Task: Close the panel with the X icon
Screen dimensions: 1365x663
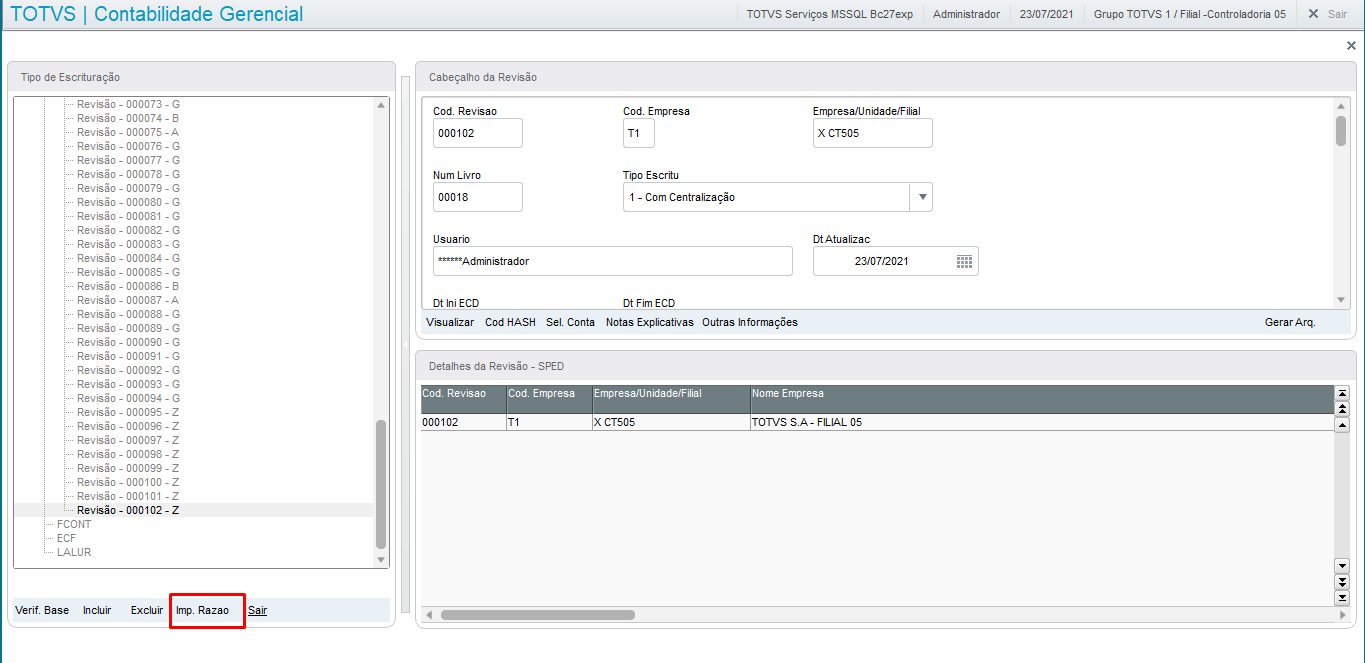Action: point(1351,46)
